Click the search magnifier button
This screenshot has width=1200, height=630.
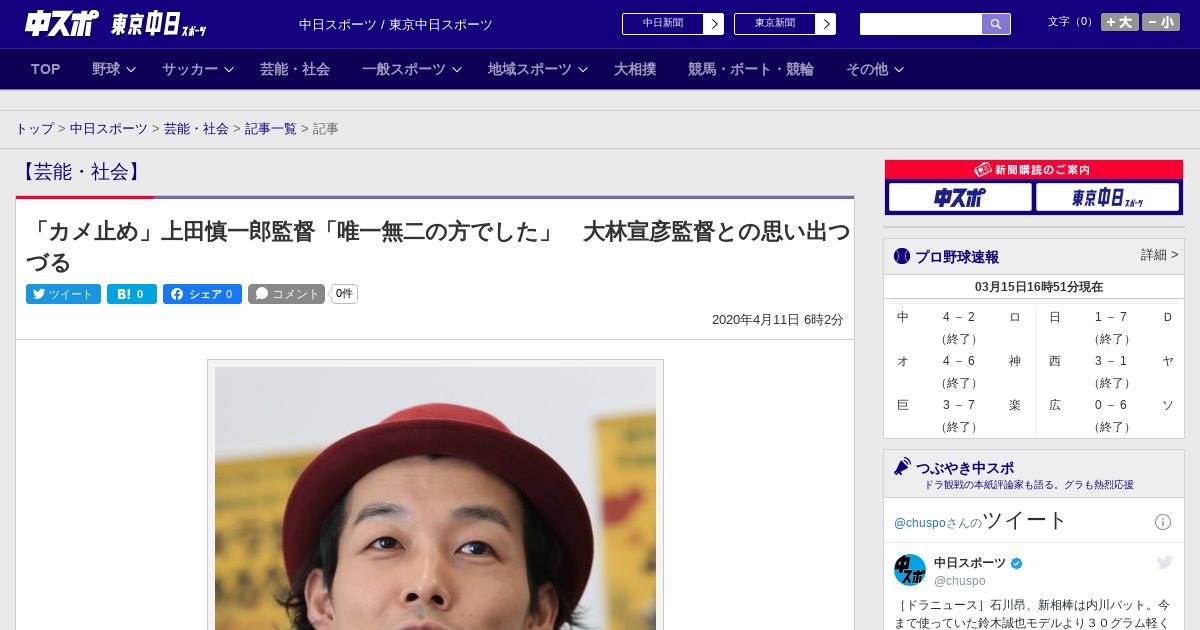click(x=996, y=24)
